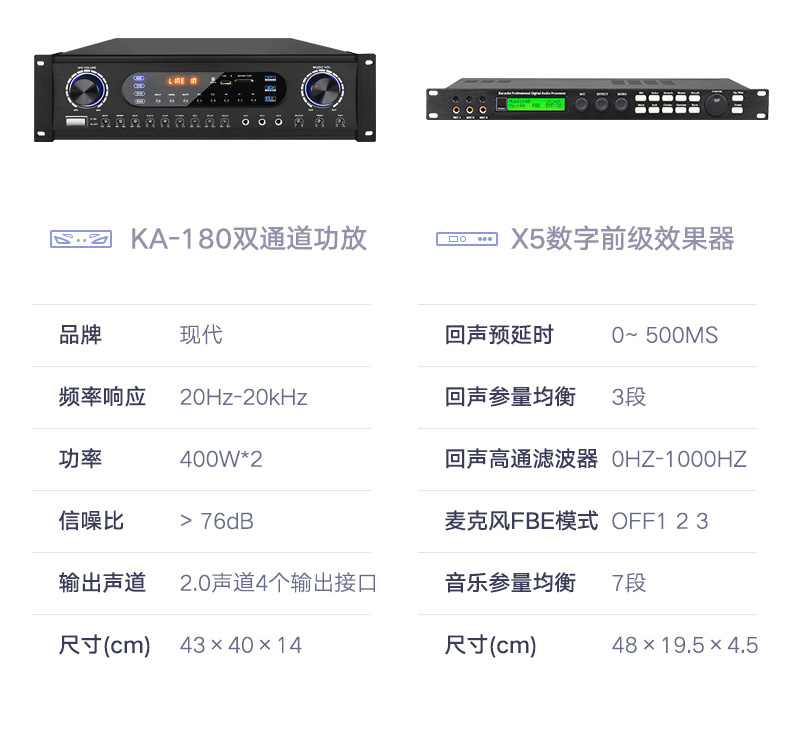The image size is (790, 744).
Task: Click the amplifier's power switch
Action: [77, 122]
